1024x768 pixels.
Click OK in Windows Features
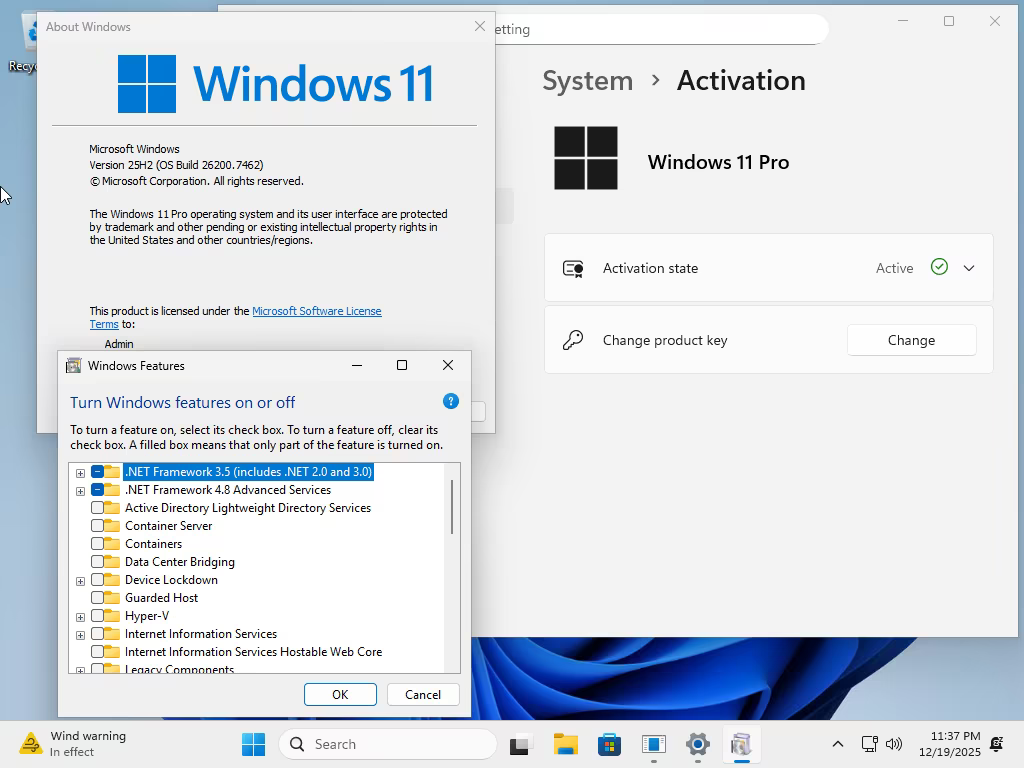tap(340, 694)
